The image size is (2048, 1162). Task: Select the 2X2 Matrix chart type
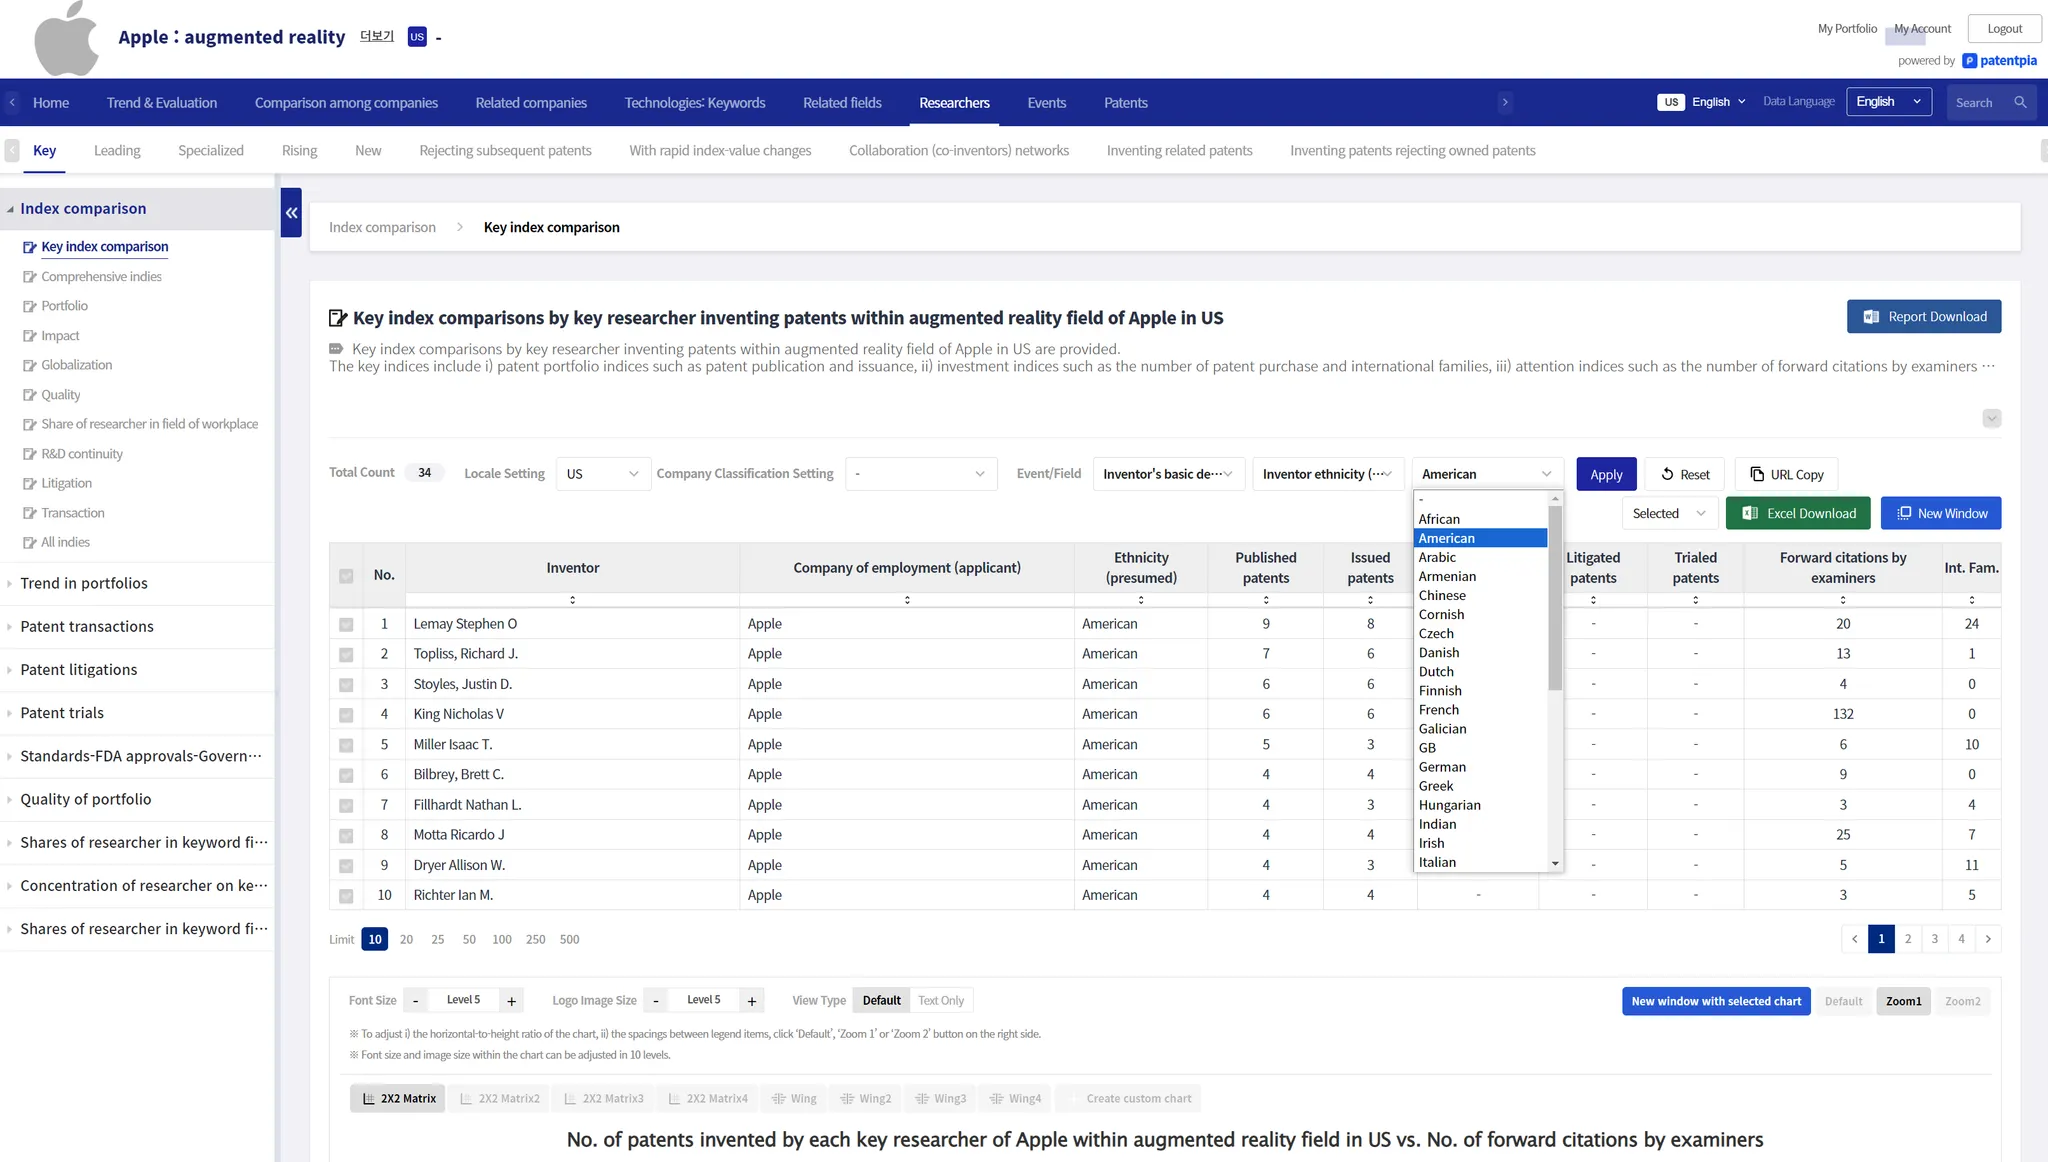coord(399,1098)
